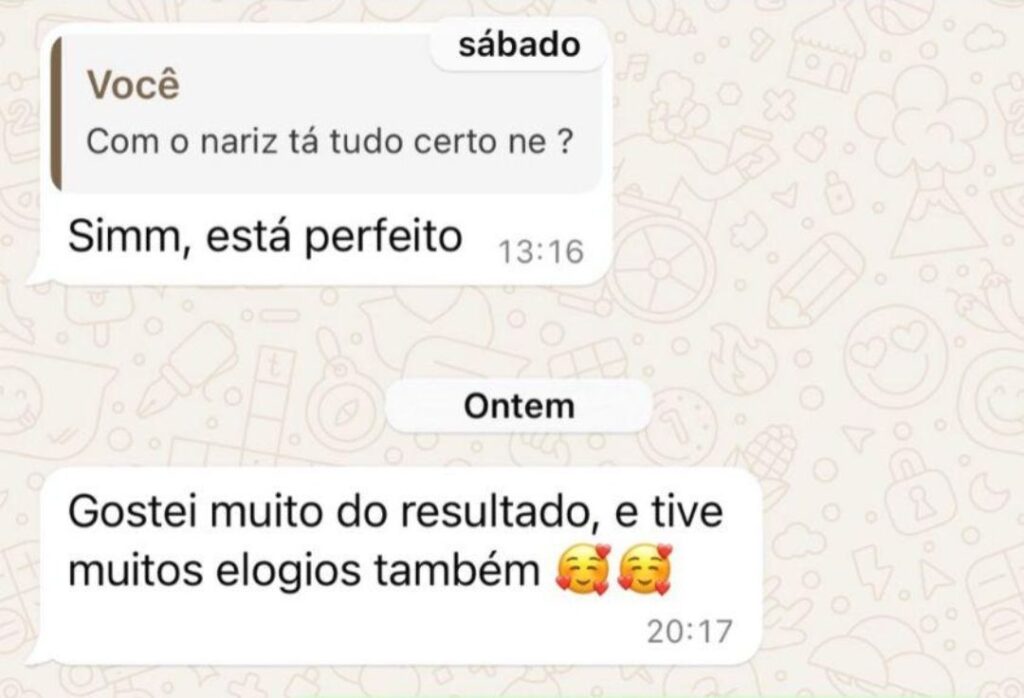Click the word também before the emojis
Screen dimensions: 1024x698
coord(456,570)
